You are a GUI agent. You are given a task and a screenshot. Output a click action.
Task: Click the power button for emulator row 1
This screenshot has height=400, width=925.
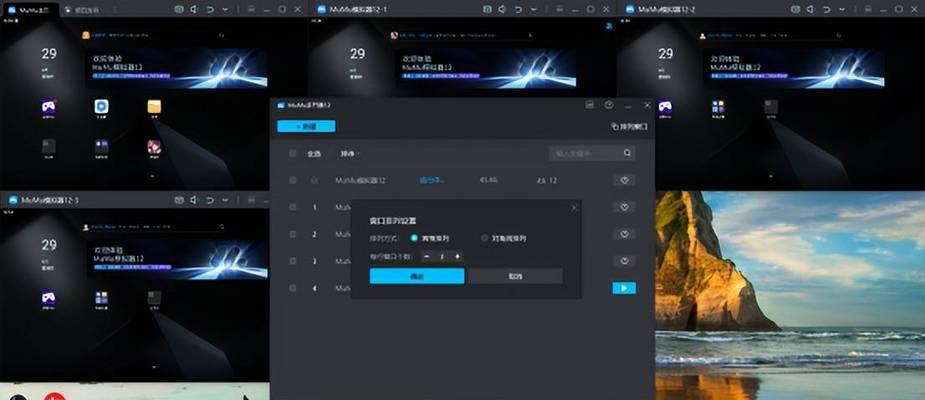click(624, 207)
